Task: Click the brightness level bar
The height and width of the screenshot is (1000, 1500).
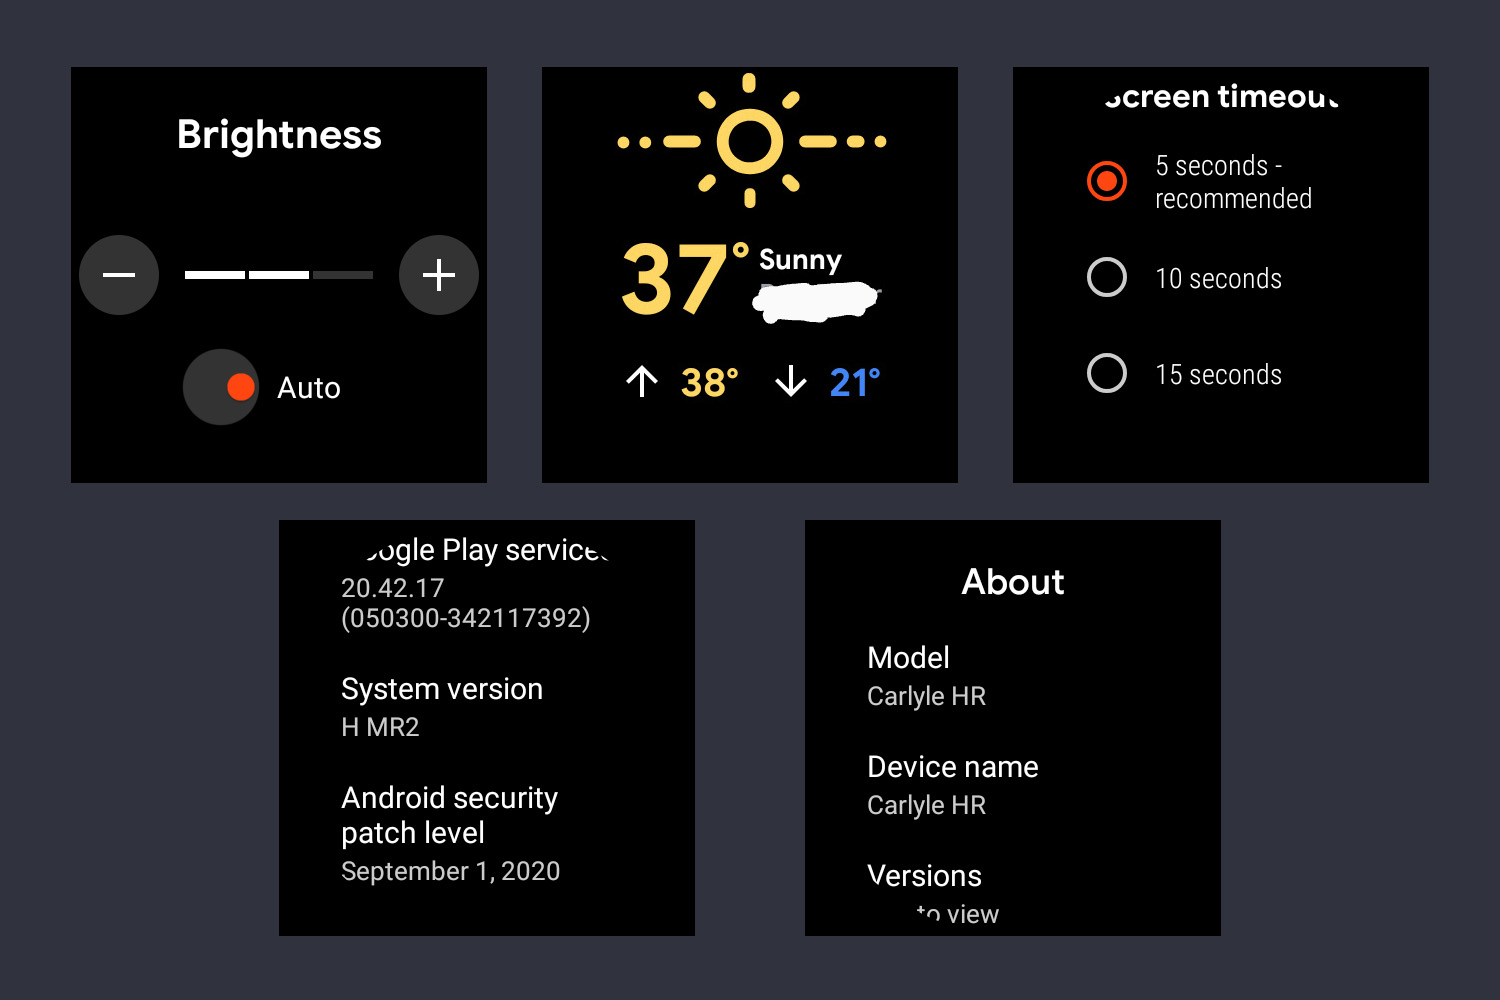Action: (x=278, y=275)
